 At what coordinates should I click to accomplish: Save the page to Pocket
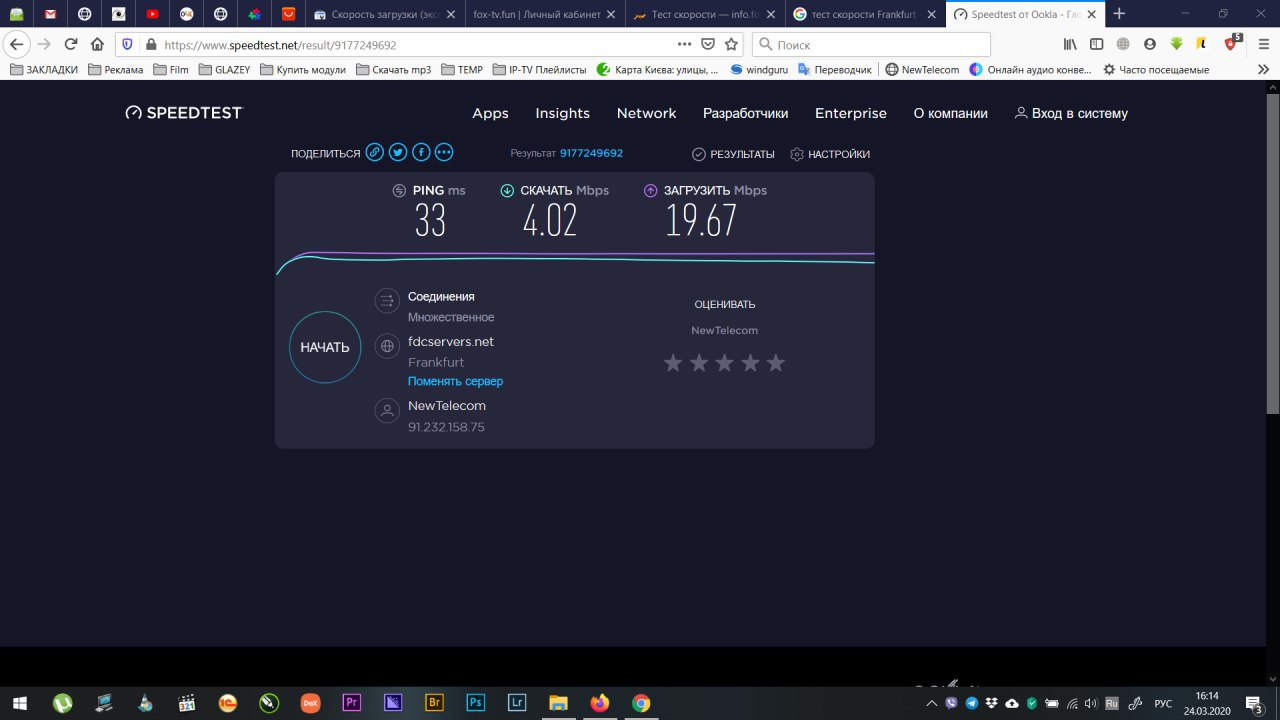pos(708,44)
